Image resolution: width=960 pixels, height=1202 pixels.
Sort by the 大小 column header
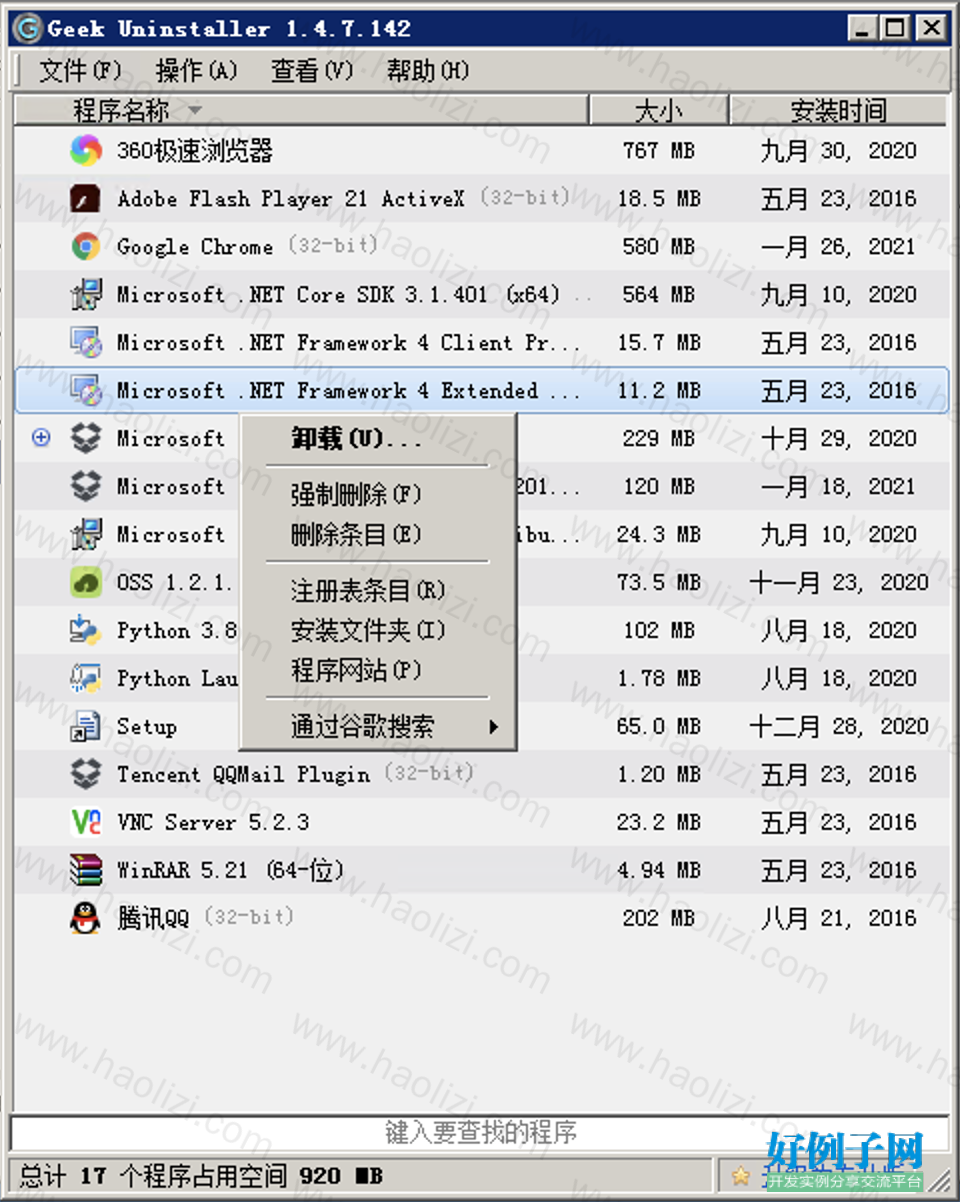point(659,110)
